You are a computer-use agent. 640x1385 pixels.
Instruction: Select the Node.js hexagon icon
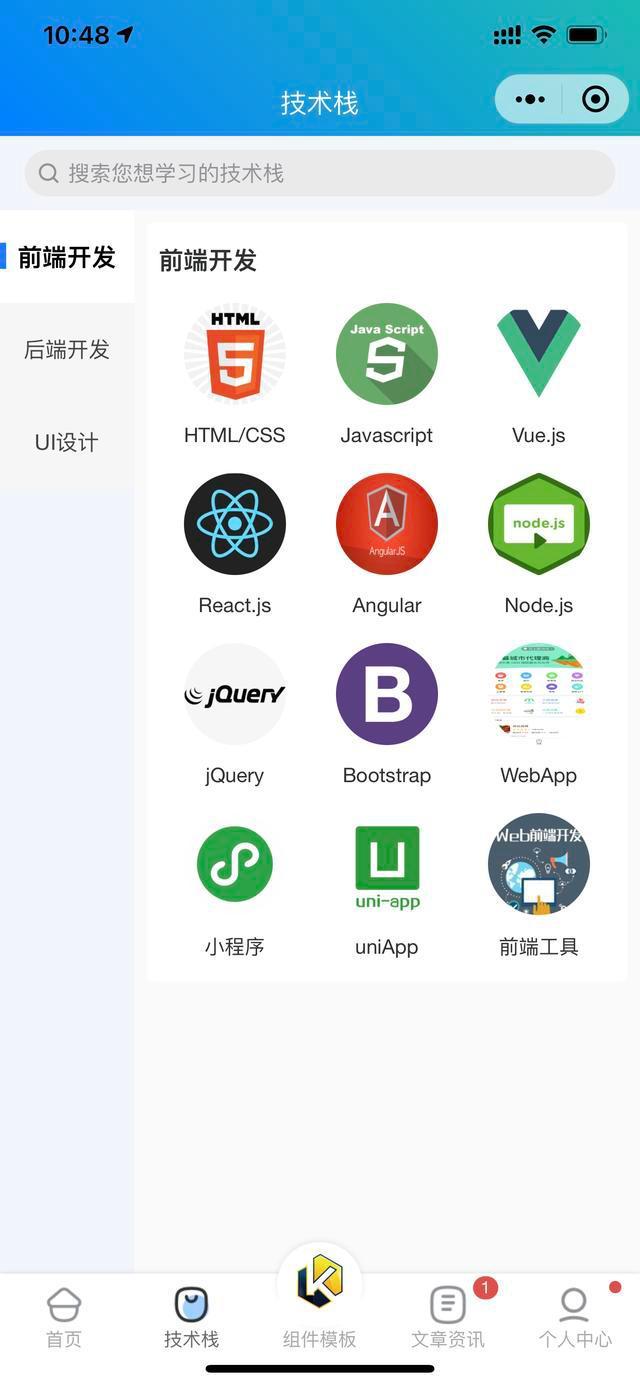(539, 524)
